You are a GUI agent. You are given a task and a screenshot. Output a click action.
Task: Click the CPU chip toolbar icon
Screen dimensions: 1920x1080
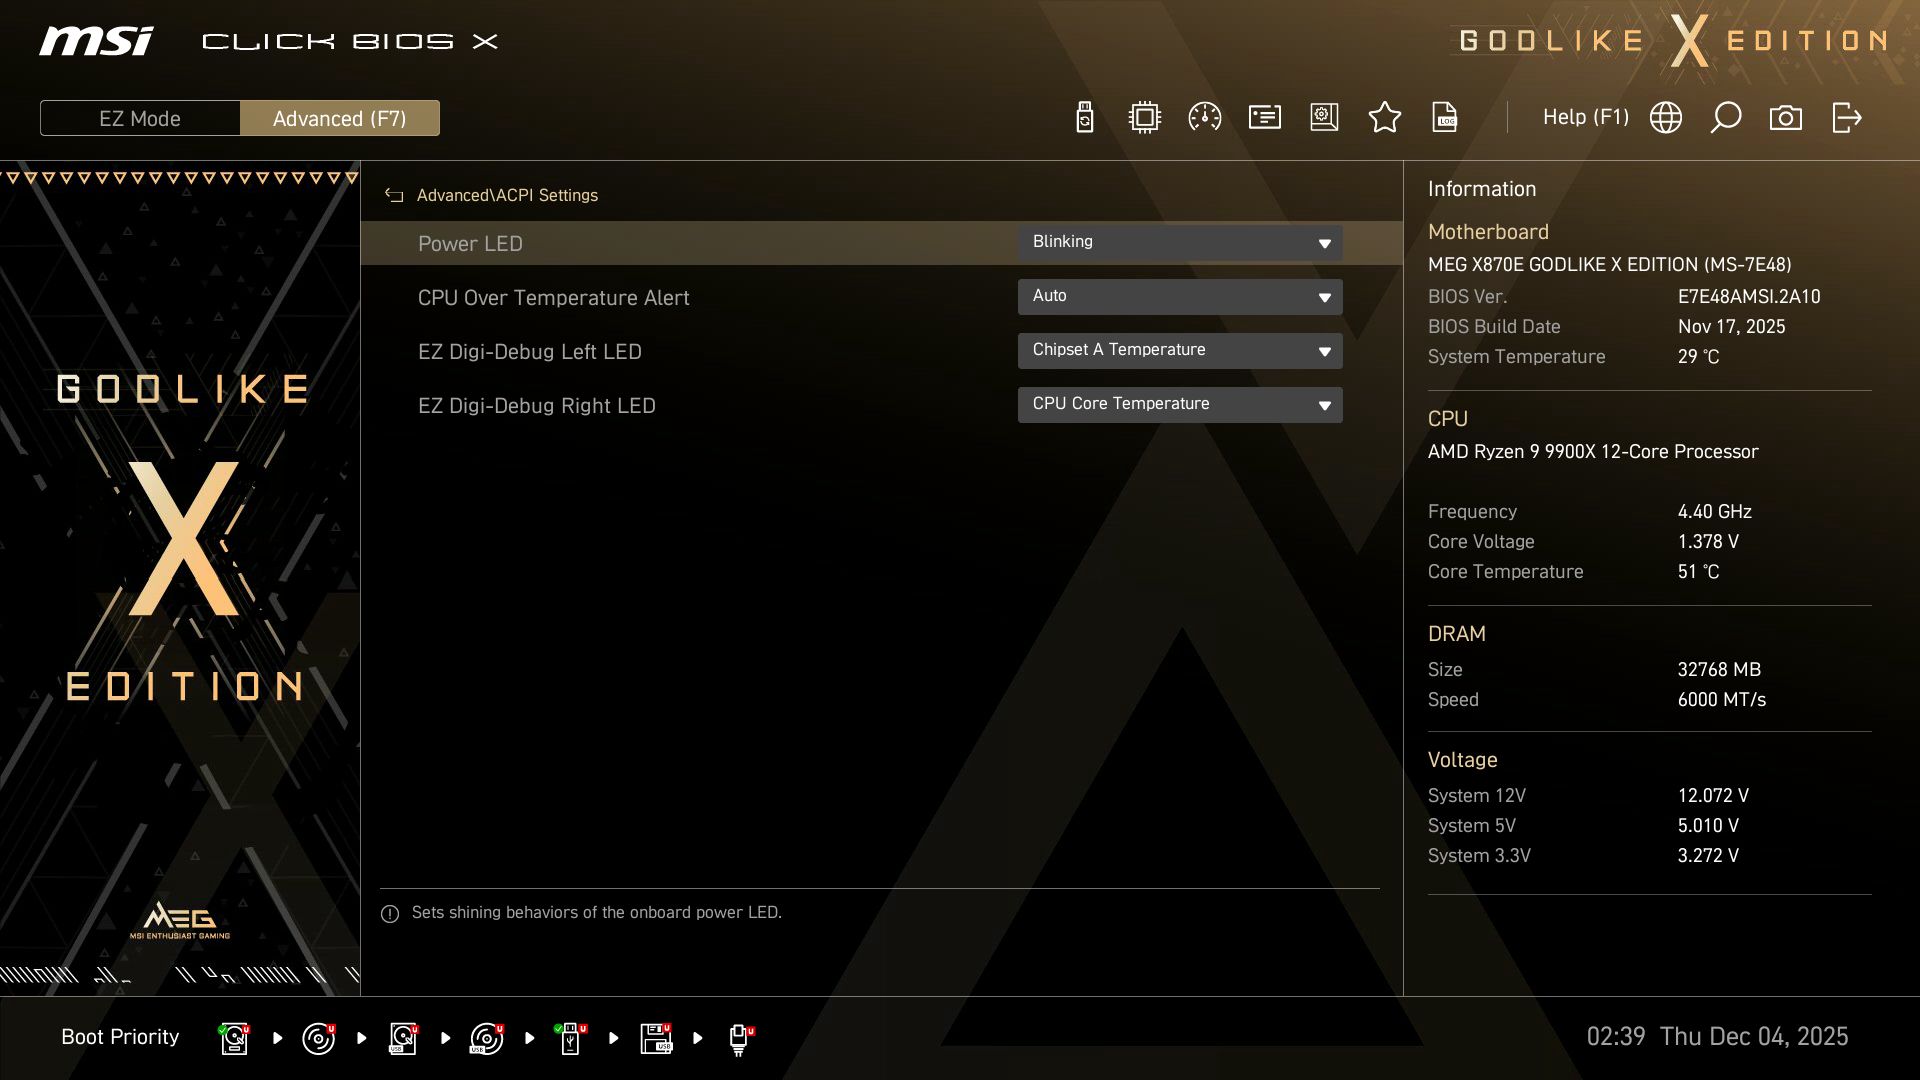pyautogui.click(x=1143, y=117)
